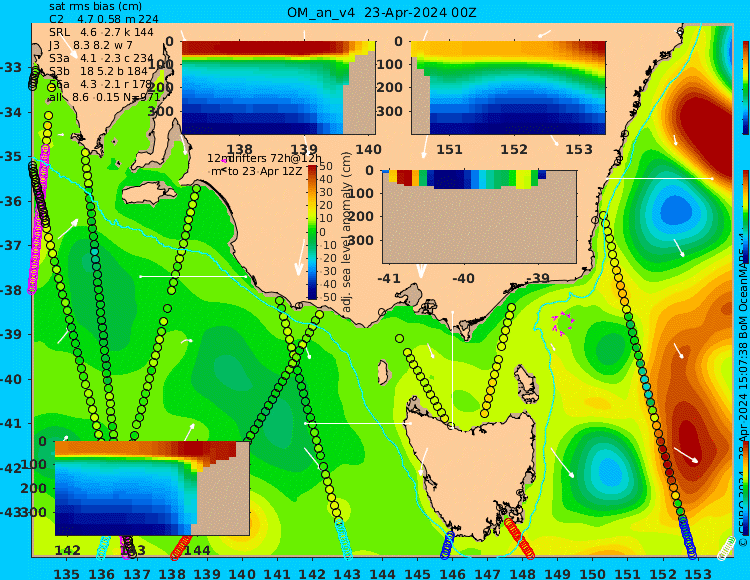This screenshot has width=750, height=580.
Task: Click the 'adj. sea level anomaly (cm)' label
Action: click(x=347, y=232)
